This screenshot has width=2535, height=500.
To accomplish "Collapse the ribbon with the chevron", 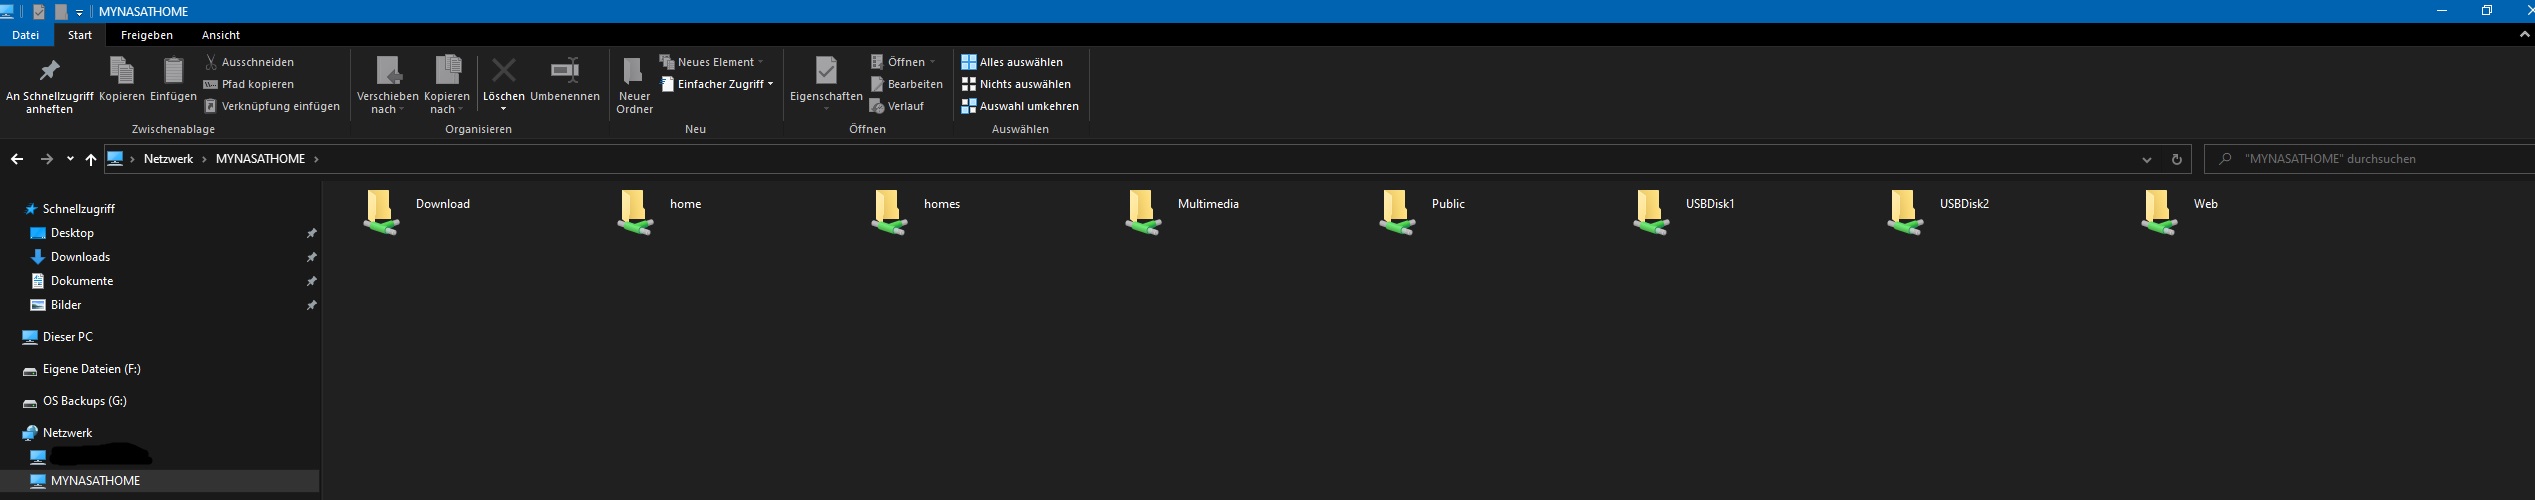I will 2525,34.
